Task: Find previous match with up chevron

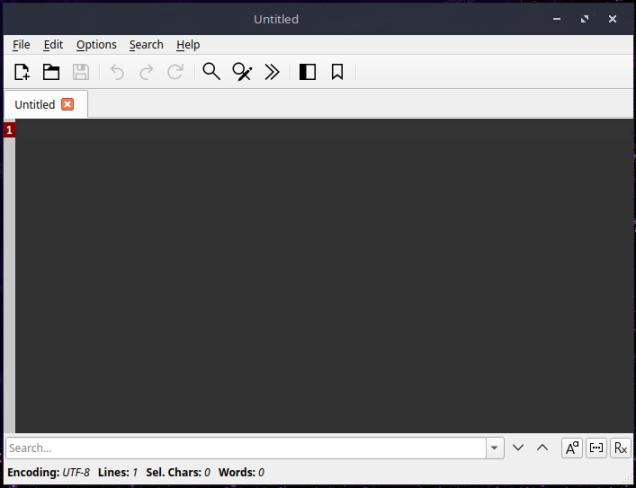Action: (542, 448)
